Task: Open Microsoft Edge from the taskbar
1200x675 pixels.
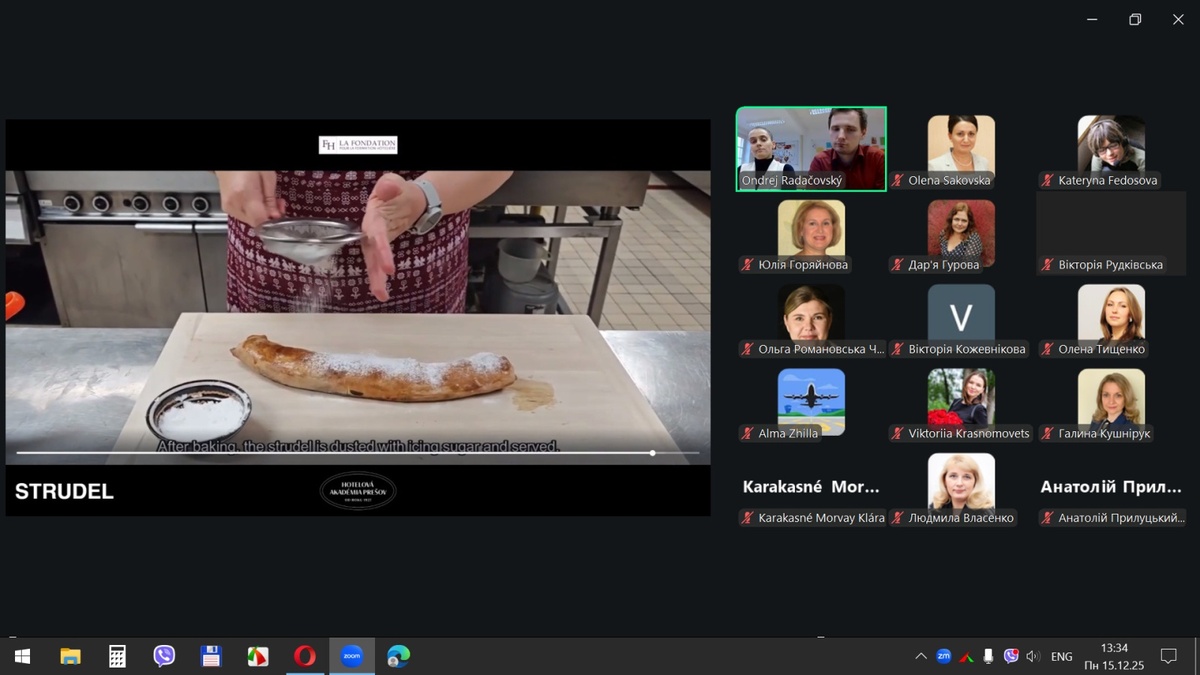Action: pyautogui.click(x=398, y=656)
